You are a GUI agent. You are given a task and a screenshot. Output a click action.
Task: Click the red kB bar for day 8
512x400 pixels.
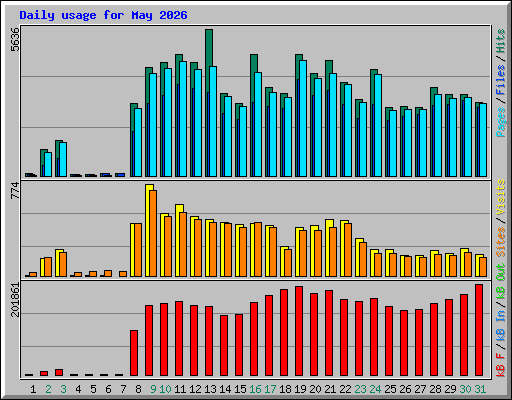point(134,353)
